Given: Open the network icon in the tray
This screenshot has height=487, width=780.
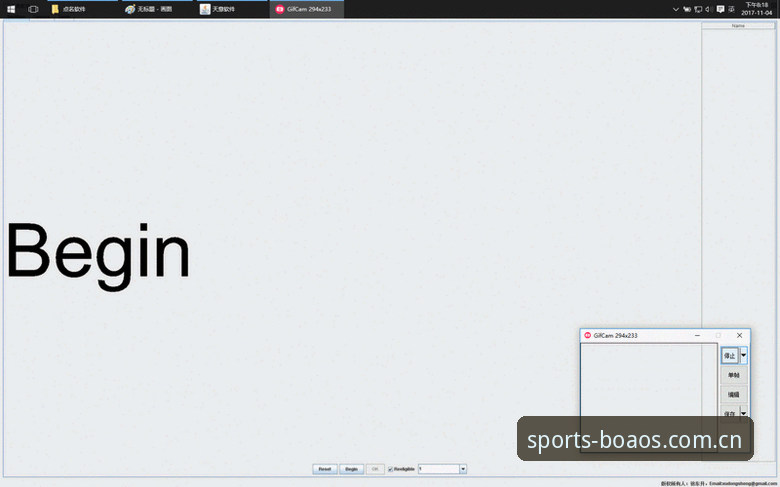Looking at the screenshot, I should [x=698, y=9].
